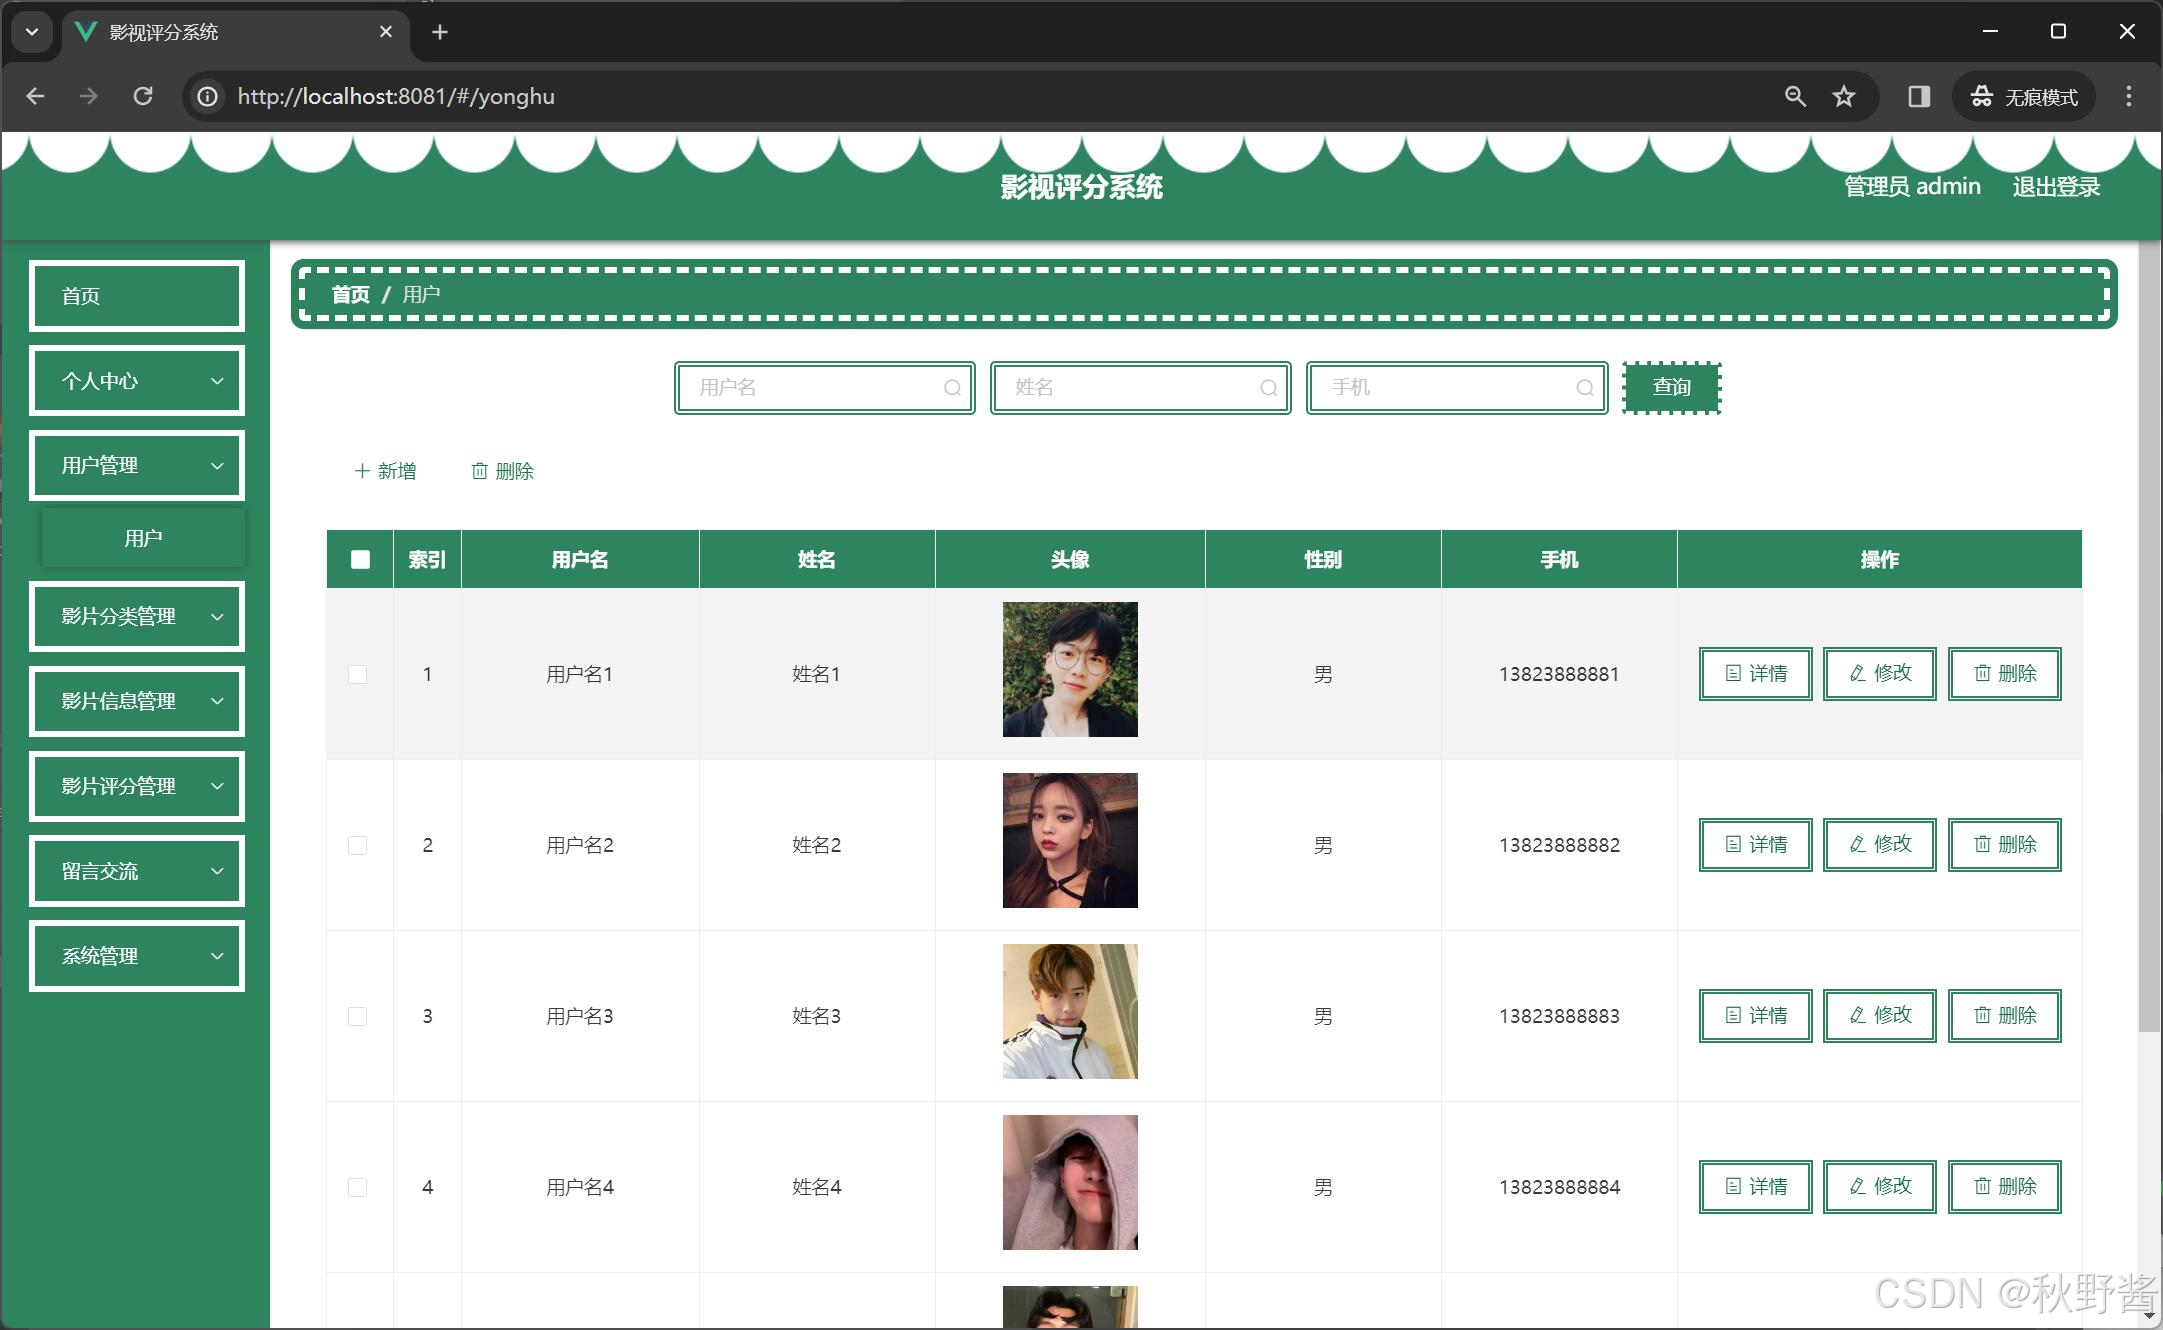Open browser zoom magnifier icon
Viewport: 2163px width, 1330px height.
1795,96
